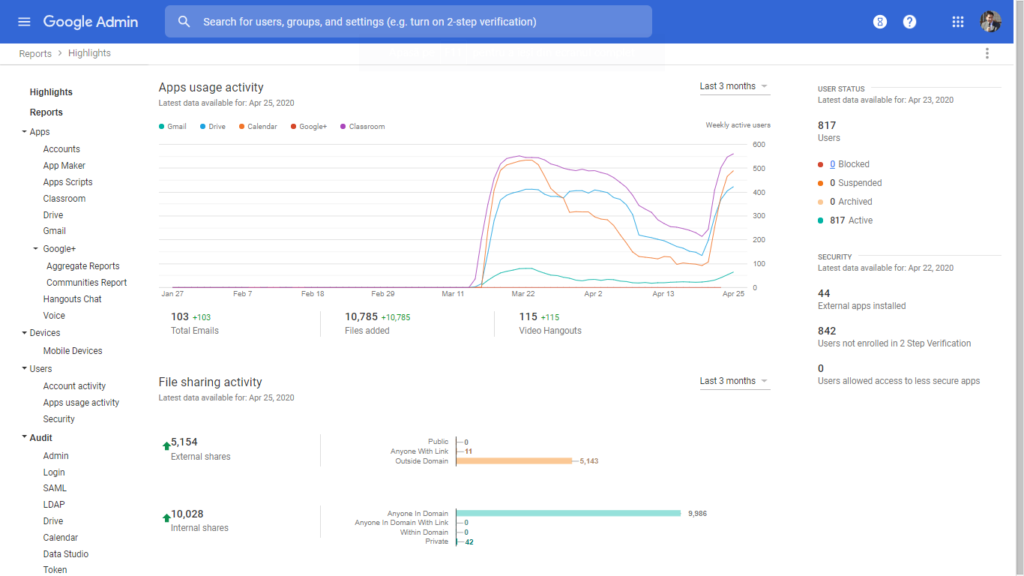This screenshot has height=576, width=1024.
Task: Open Mobile Devices report
Action: (x=72, y=351)
